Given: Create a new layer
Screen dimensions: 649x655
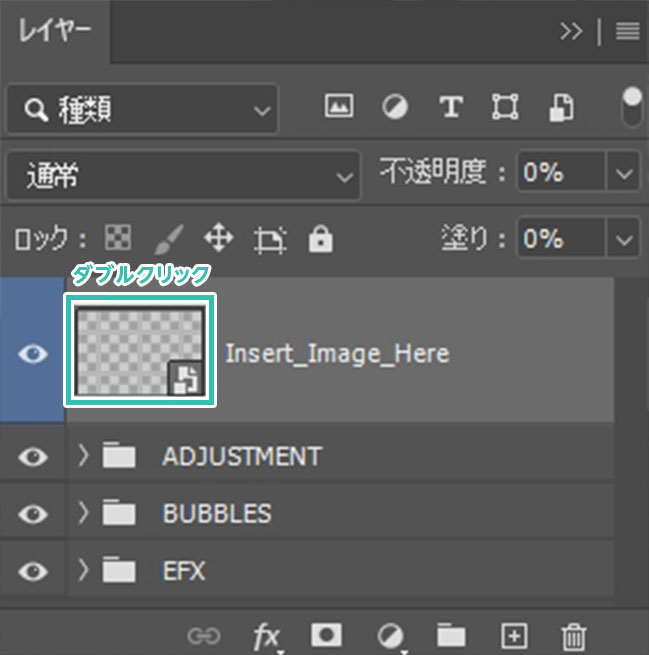Looking at the screenshot, I should (513, 635).
